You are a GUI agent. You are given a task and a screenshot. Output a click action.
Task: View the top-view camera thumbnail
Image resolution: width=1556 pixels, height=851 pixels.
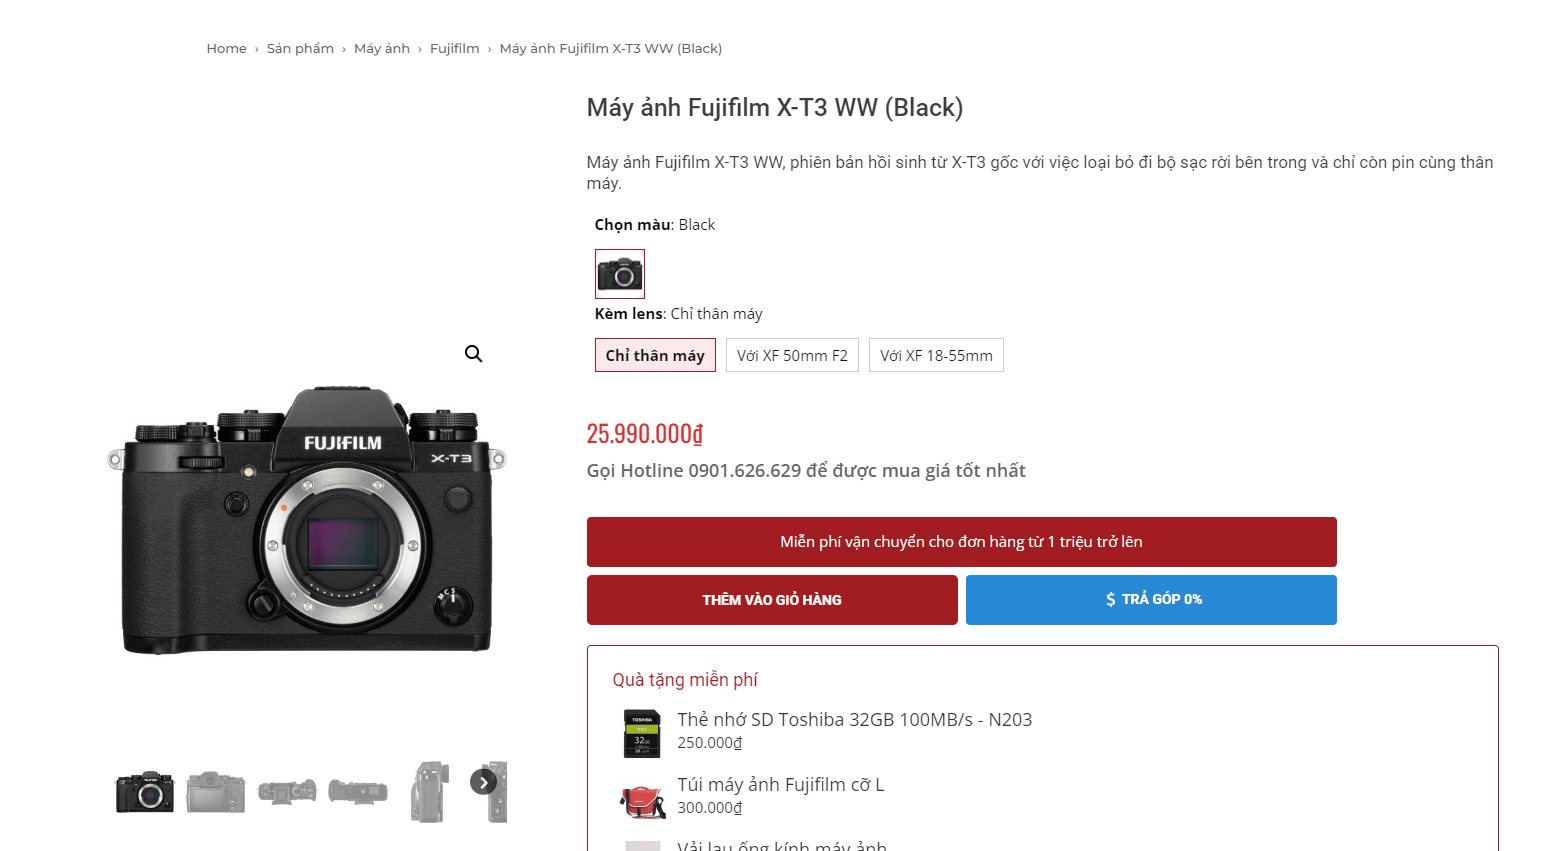[x=287, y=792]
